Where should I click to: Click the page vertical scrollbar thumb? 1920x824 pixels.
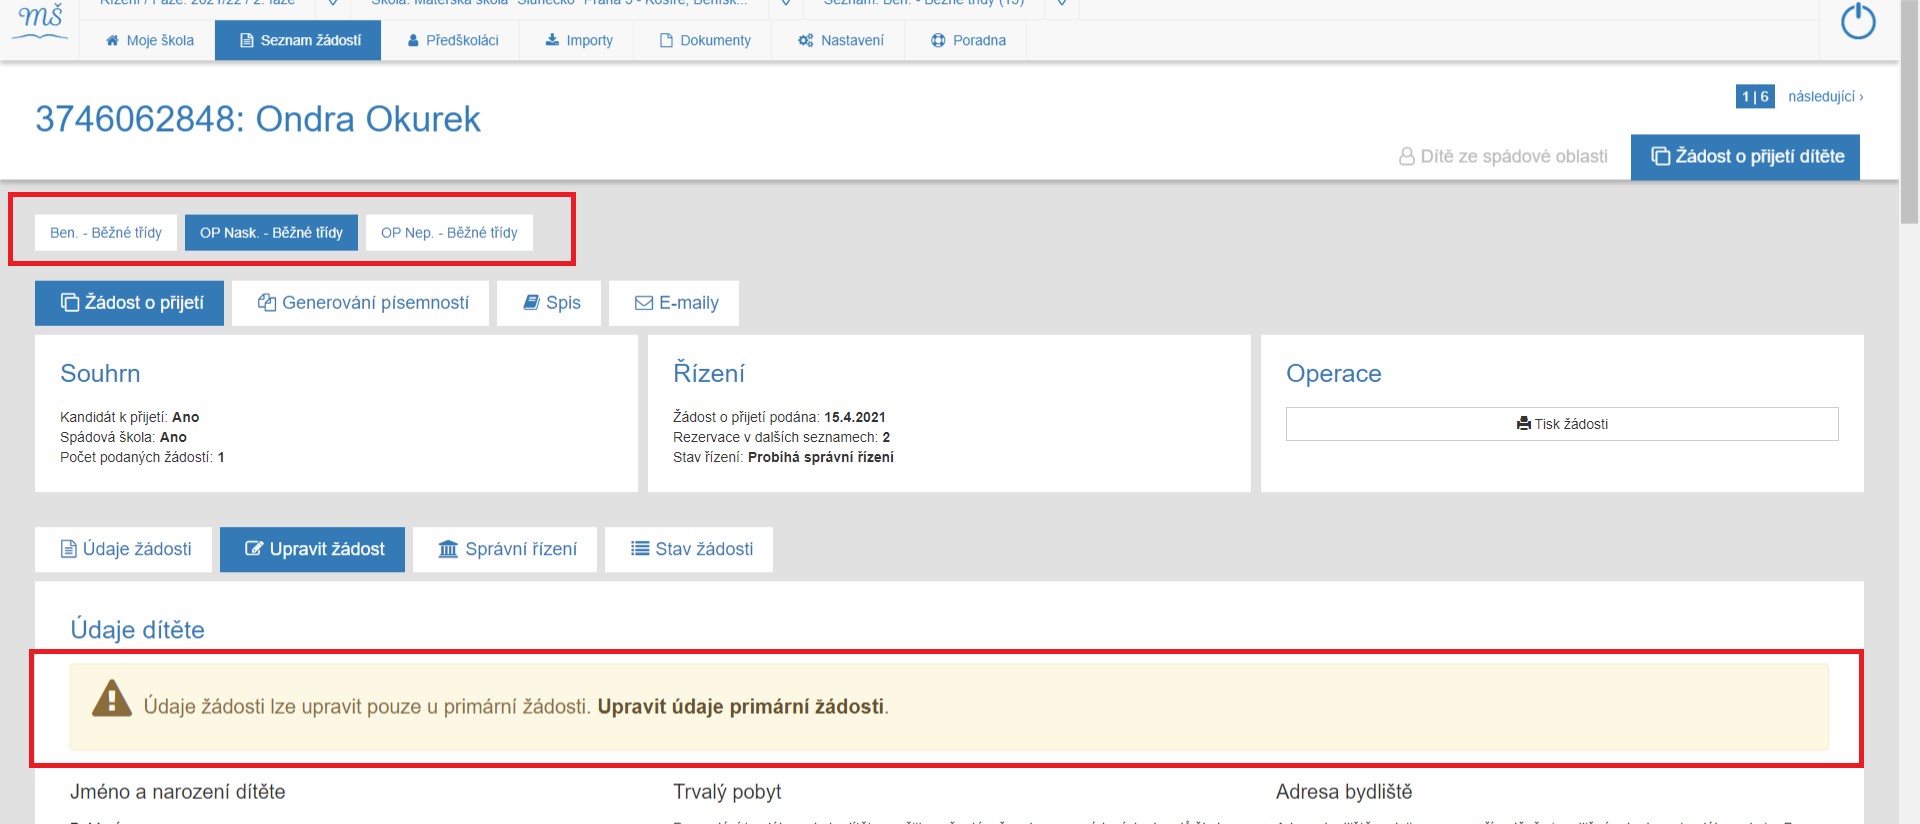point(1909,111)
